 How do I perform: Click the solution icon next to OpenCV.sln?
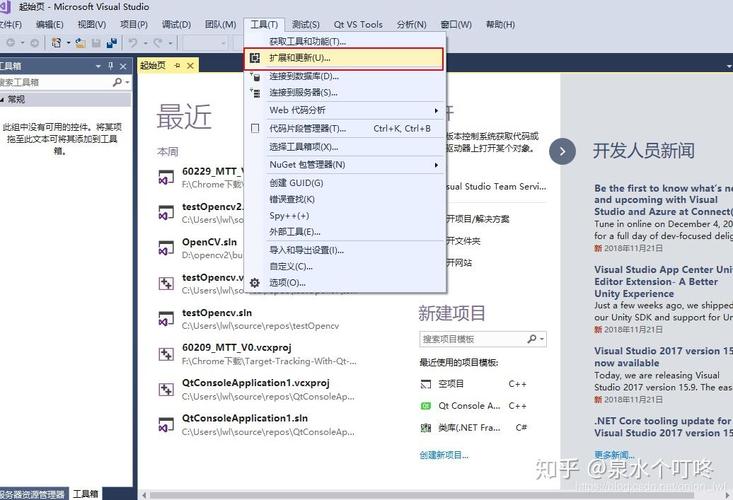166,248
